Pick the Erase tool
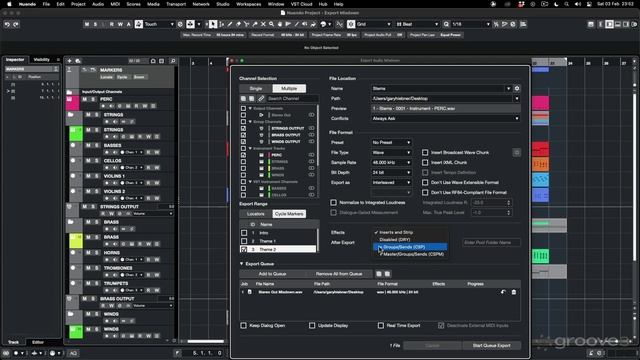 click(x=238, y=24)
